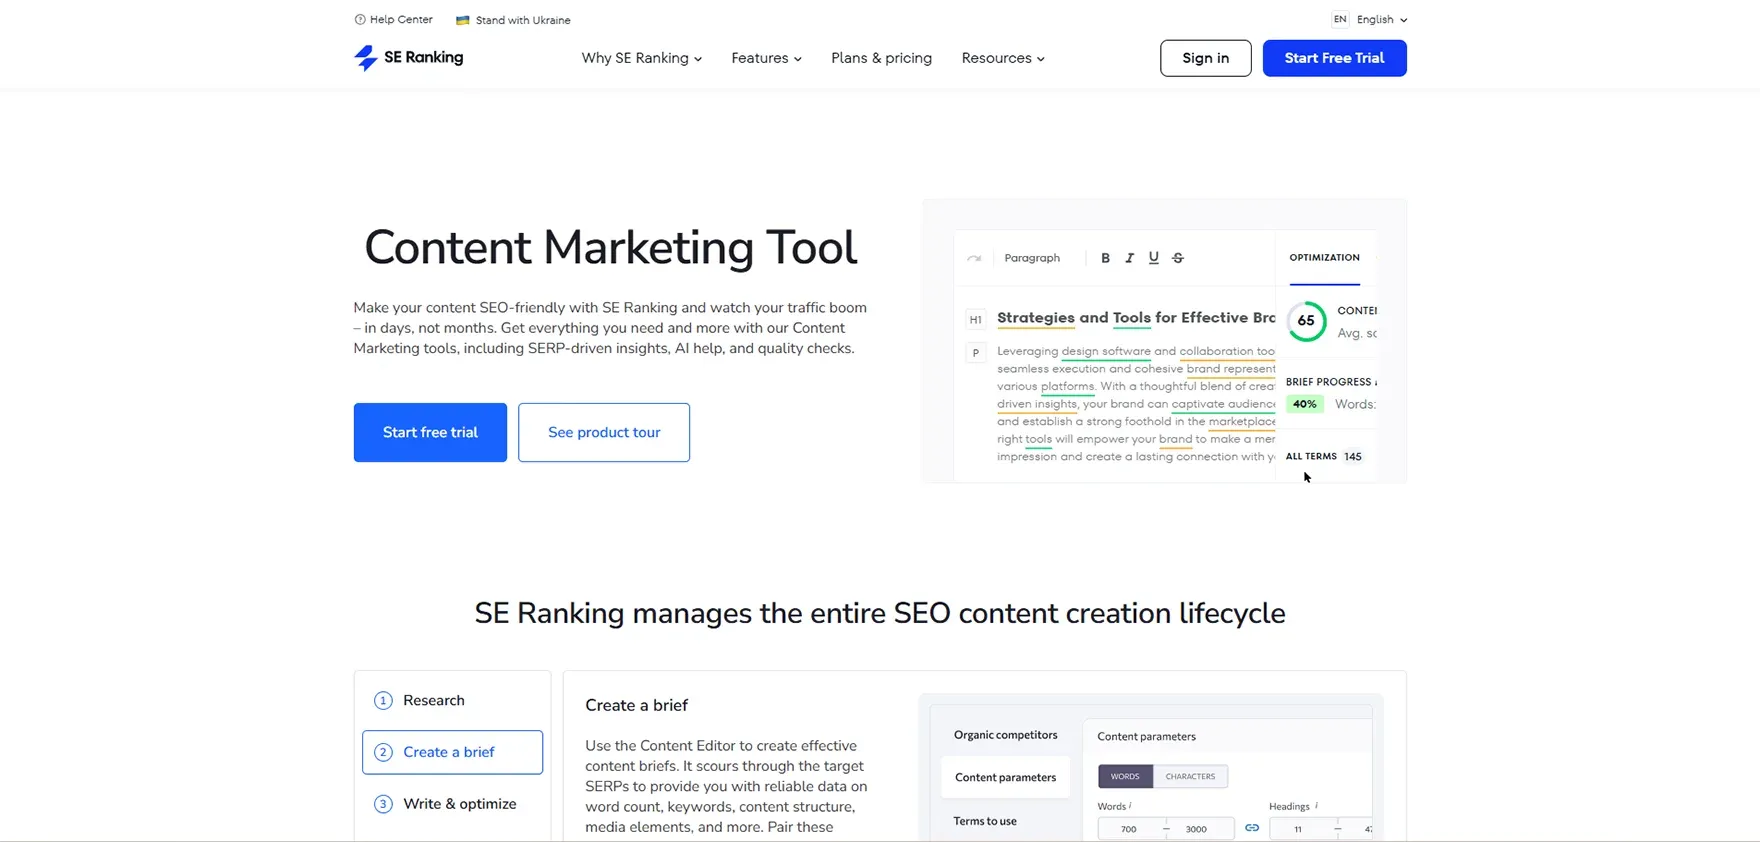Open the Features dropdown
Viewport: 1760px width, 842px height.
(766, 58)
